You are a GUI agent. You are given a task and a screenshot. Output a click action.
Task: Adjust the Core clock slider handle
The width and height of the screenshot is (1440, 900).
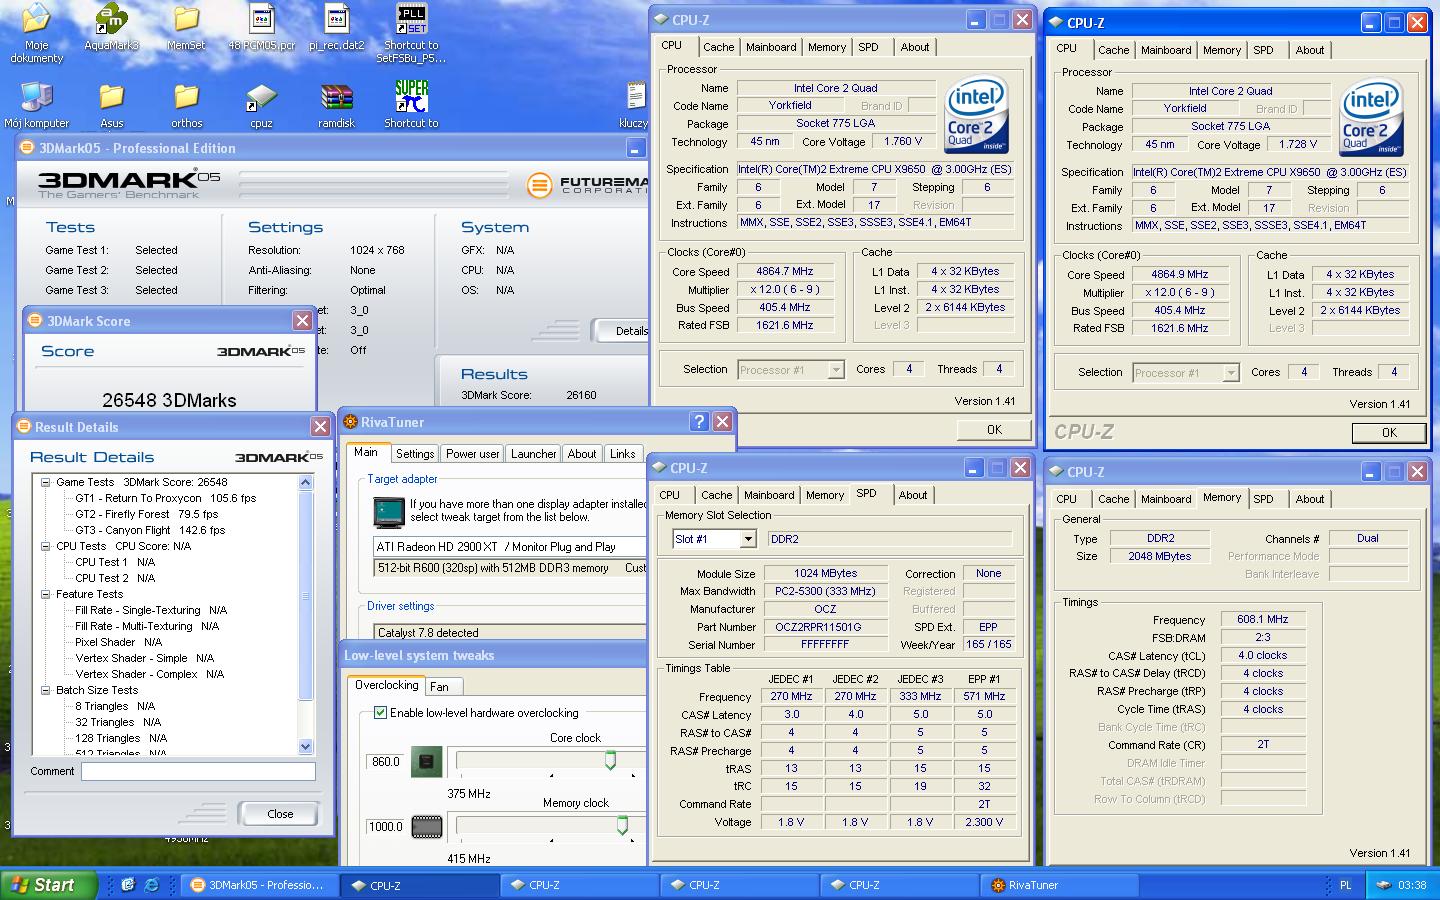point(610,762)
